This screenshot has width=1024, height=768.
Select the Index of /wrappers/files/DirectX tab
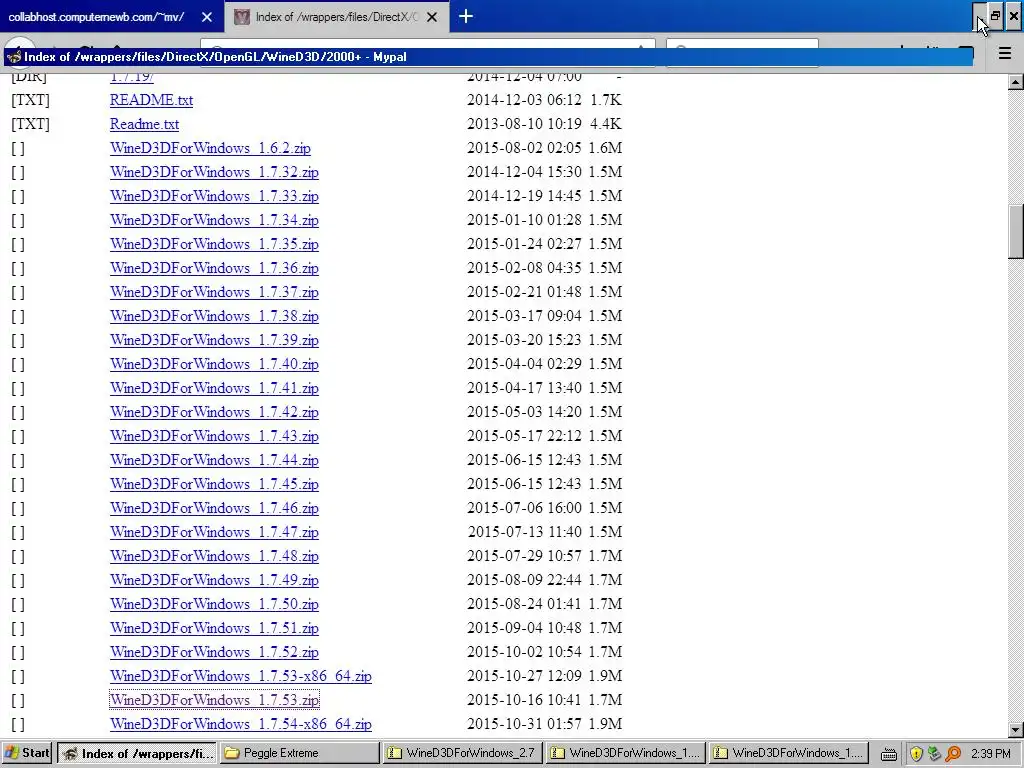pos(336,17)
